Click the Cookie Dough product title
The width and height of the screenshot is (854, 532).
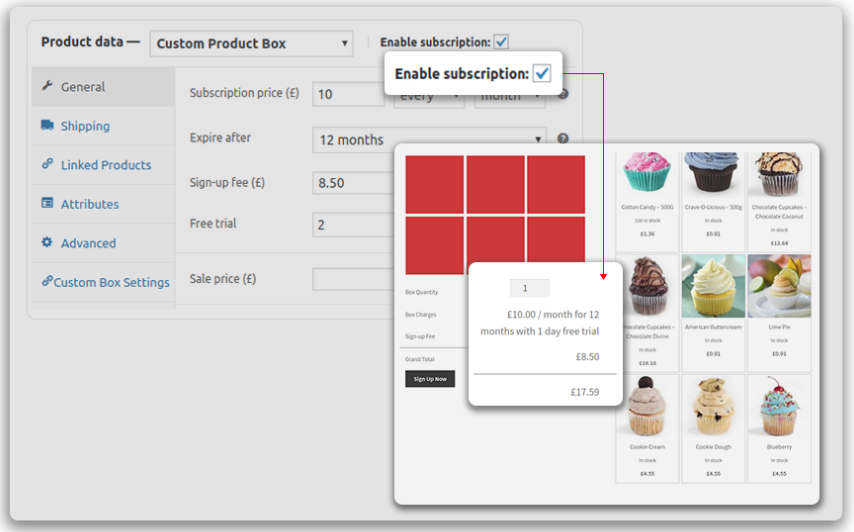pyautogui.click(x=713, y=447)
